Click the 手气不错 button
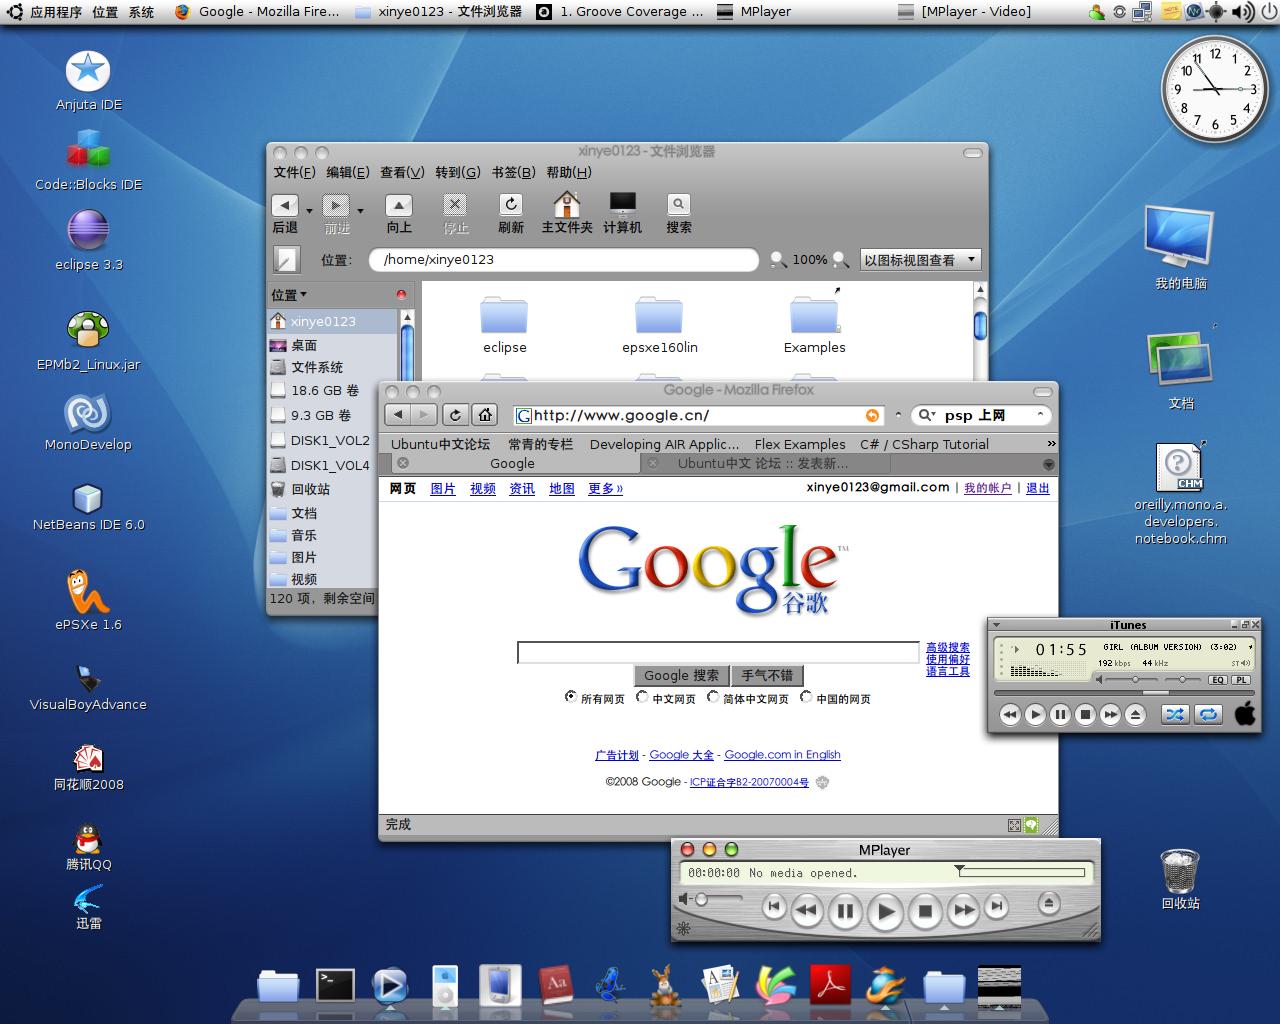Viewport: 1280px width, 1024px height. [767, 675]
